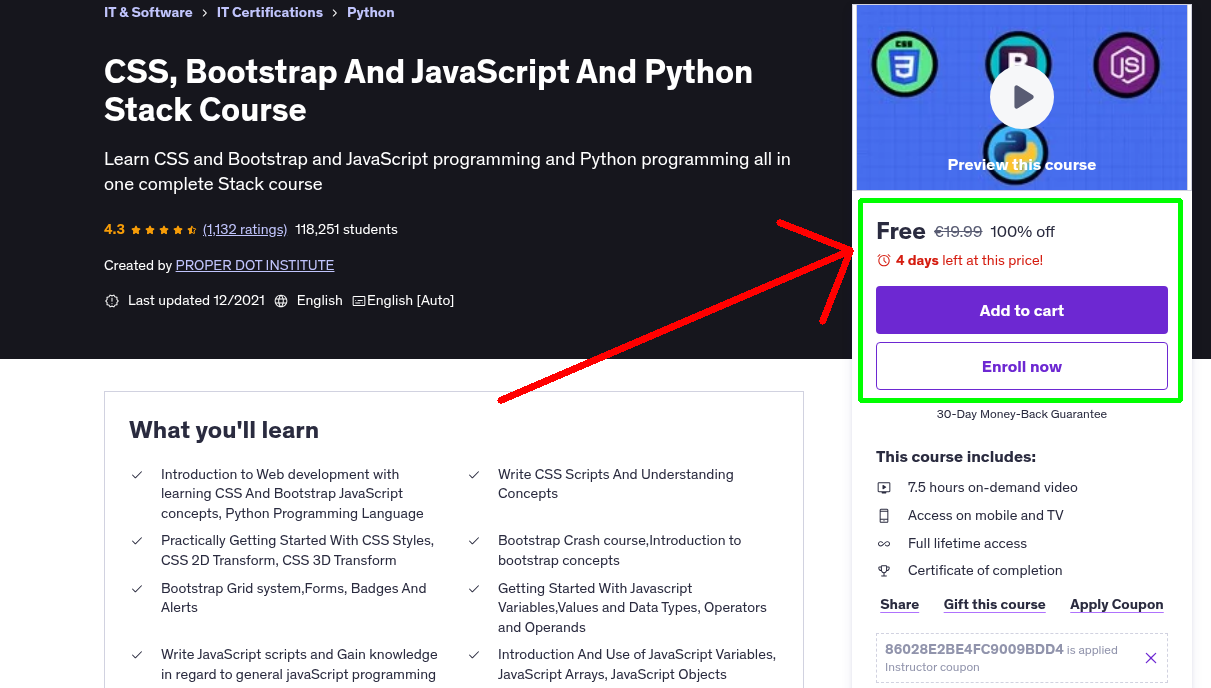
Task: Click checkmark beside Introduction to Web development
Action: pyautogui.click(x=137, y=475)
